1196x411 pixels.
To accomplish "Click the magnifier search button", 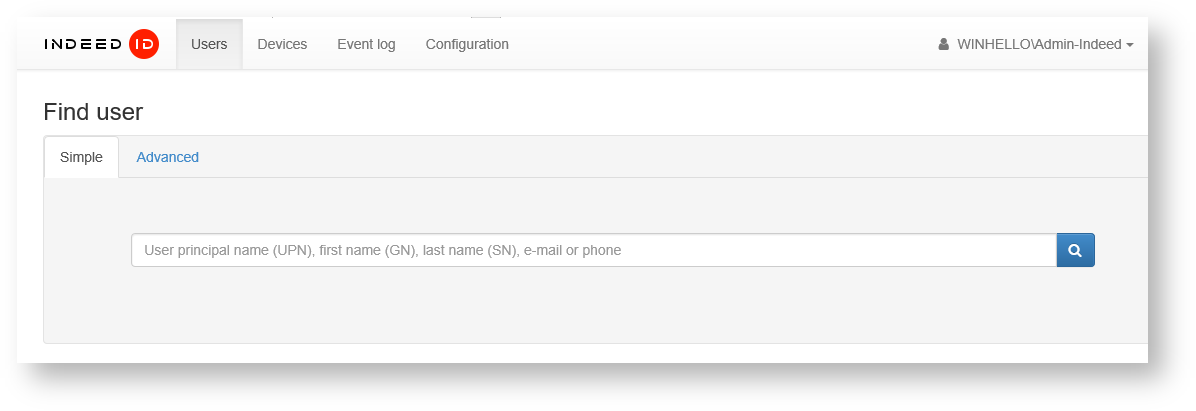I will click(1075, 250).
